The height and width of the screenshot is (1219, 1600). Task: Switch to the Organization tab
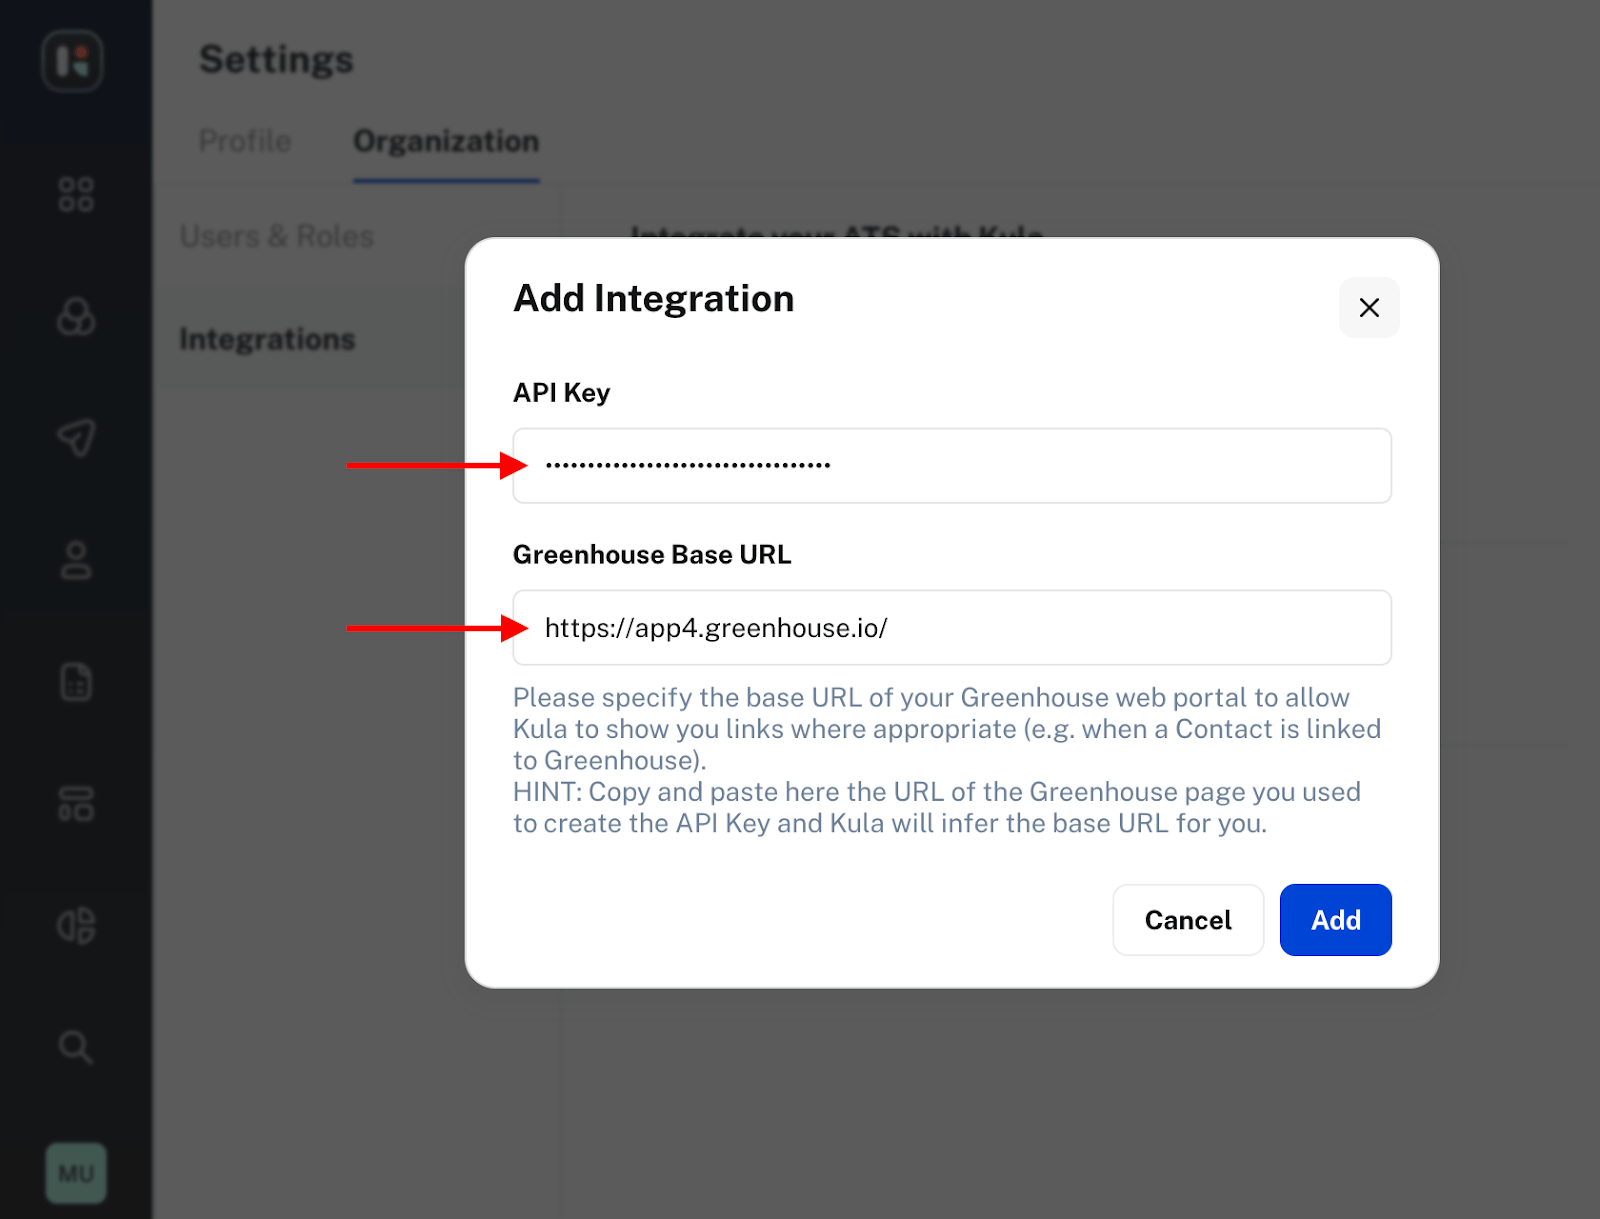(x=446, y=141)
